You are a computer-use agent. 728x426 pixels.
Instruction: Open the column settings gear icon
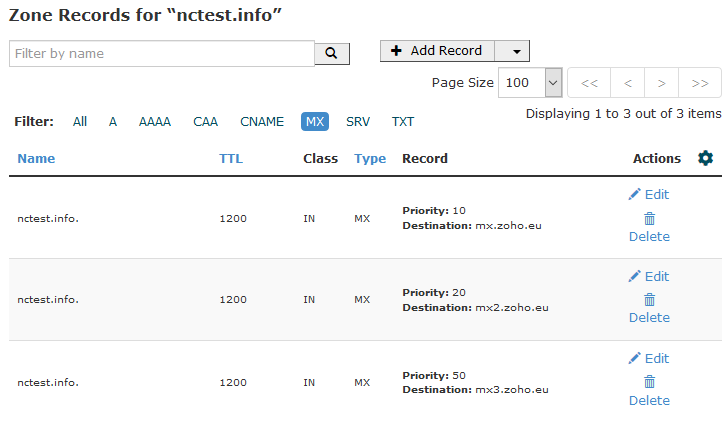point(705,158)
